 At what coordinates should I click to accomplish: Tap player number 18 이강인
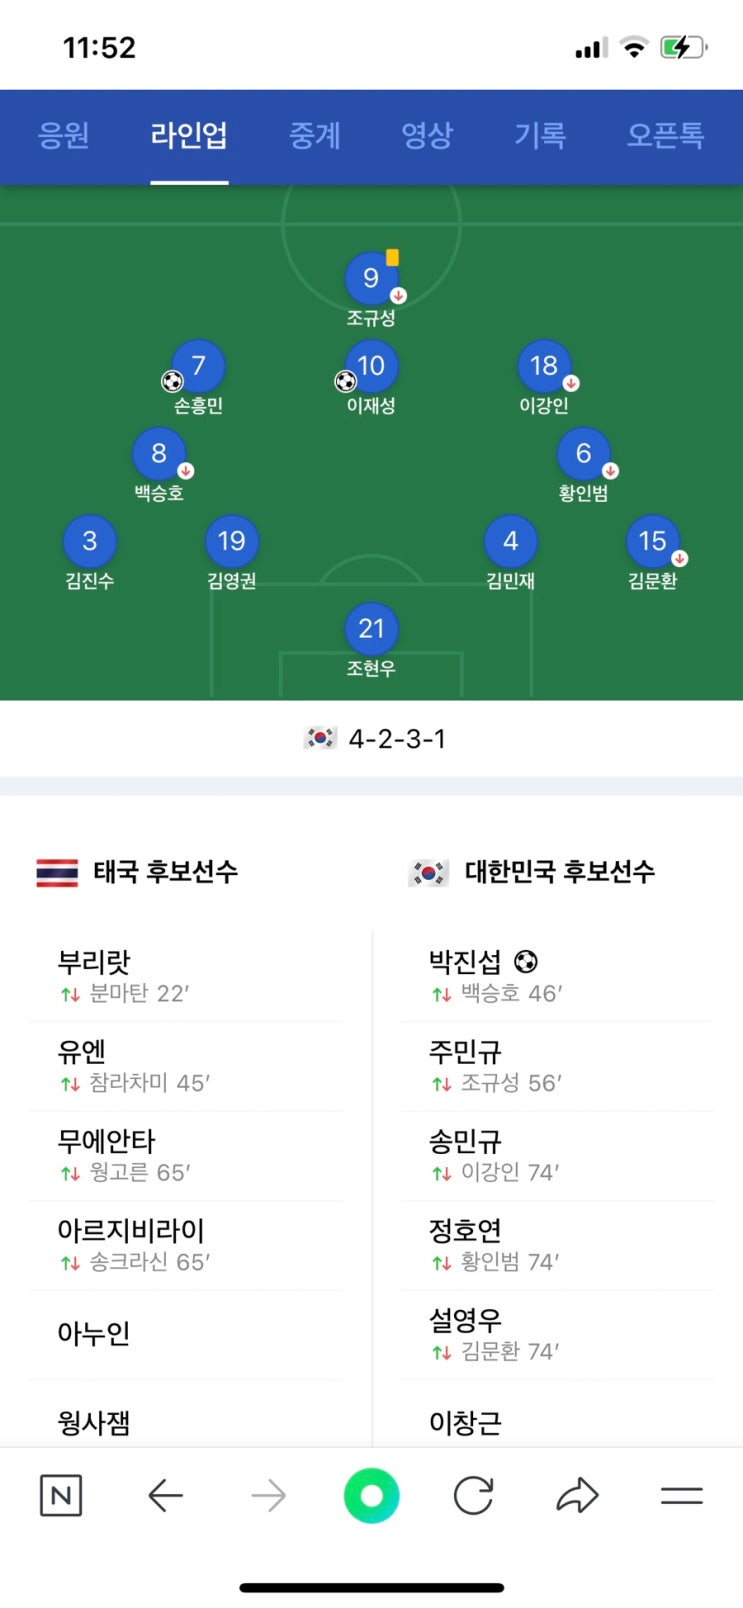pos(543,367)
